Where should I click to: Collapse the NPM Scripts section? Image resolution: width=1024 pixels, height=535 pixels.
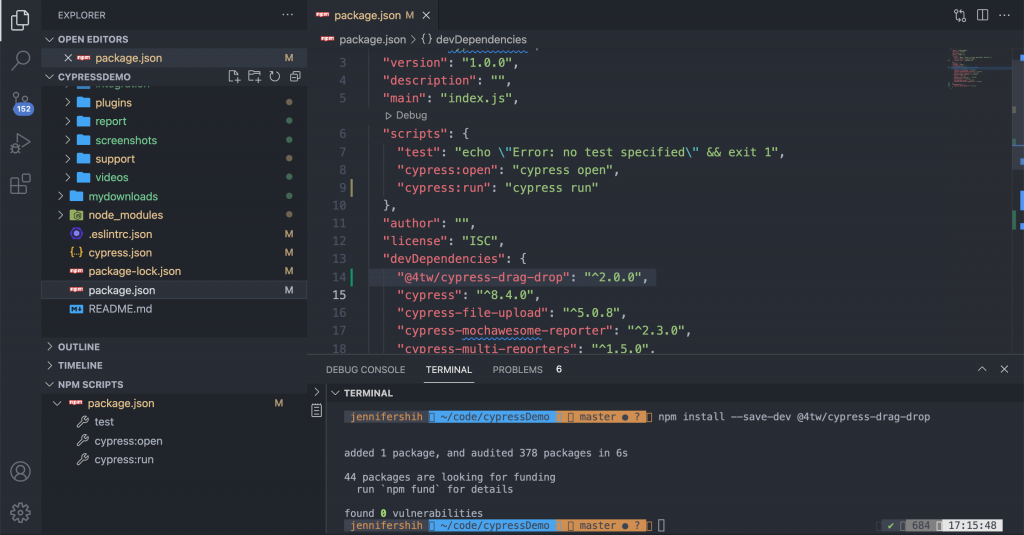point(50,384)
